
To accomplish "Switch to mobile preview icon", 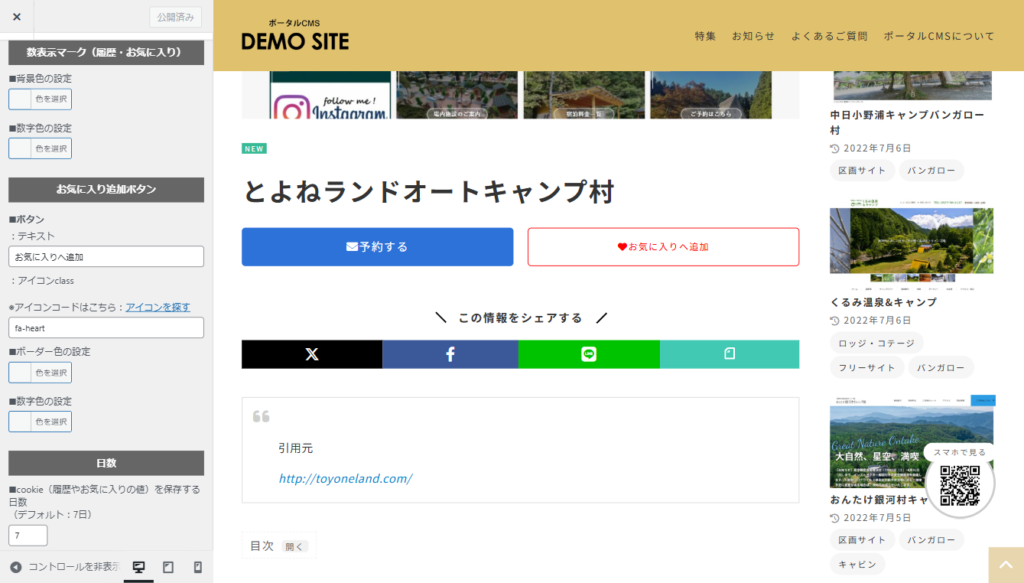I will tap(197, 567).
